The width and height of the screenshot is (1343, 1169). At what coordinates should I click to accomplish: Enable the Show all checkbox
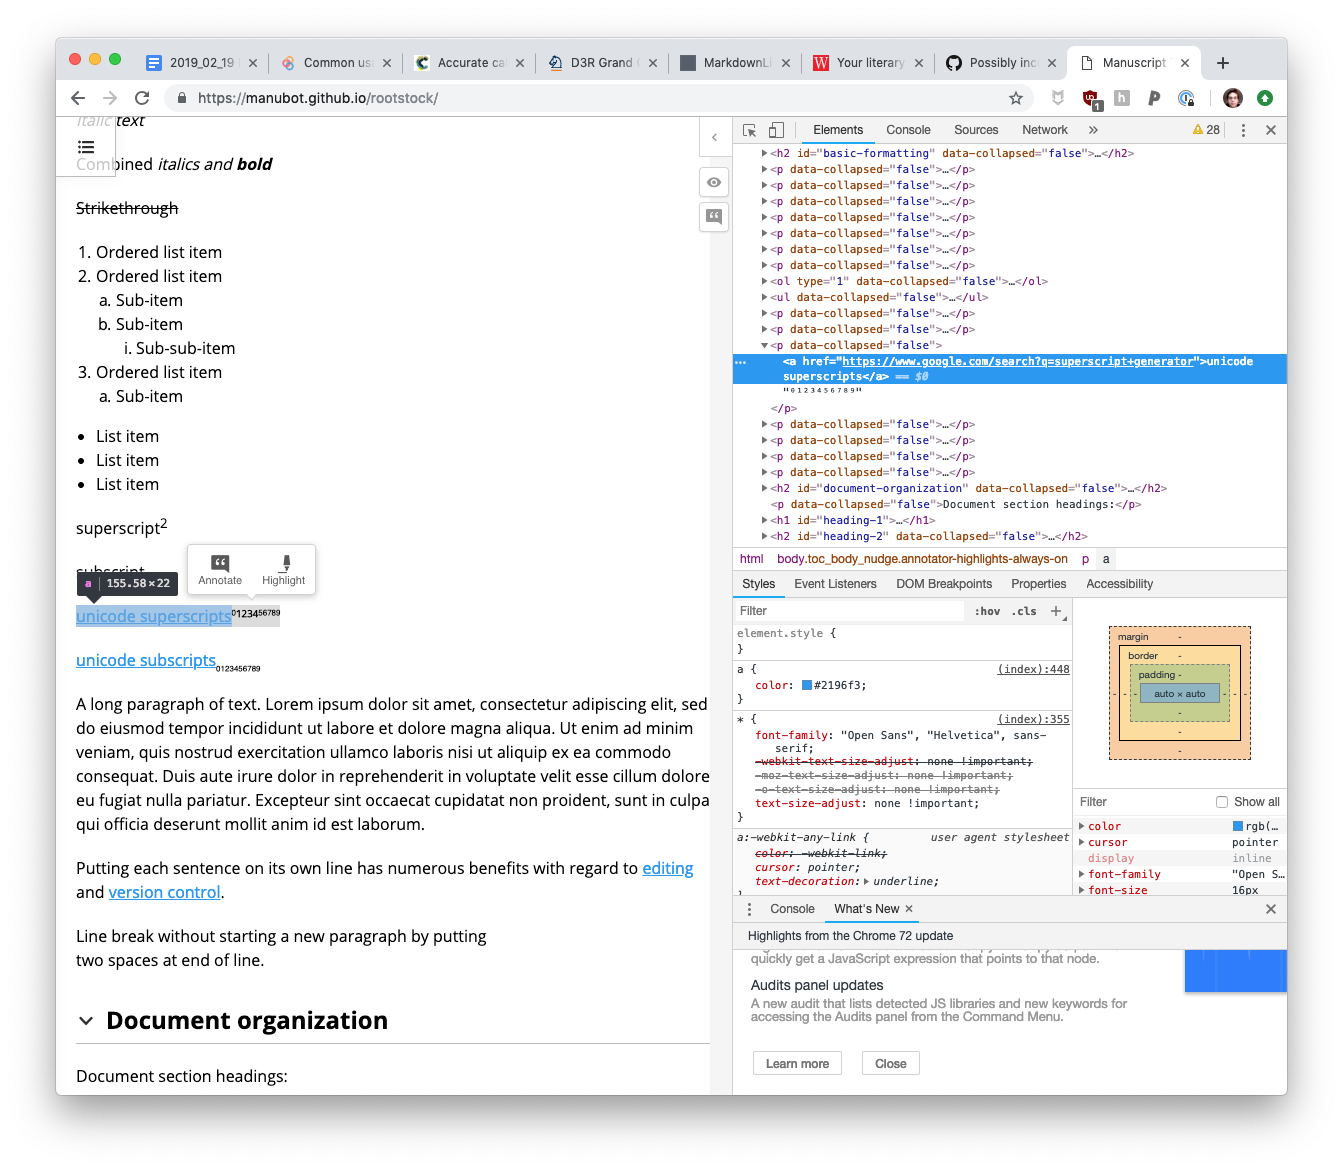pos(1221,802)
